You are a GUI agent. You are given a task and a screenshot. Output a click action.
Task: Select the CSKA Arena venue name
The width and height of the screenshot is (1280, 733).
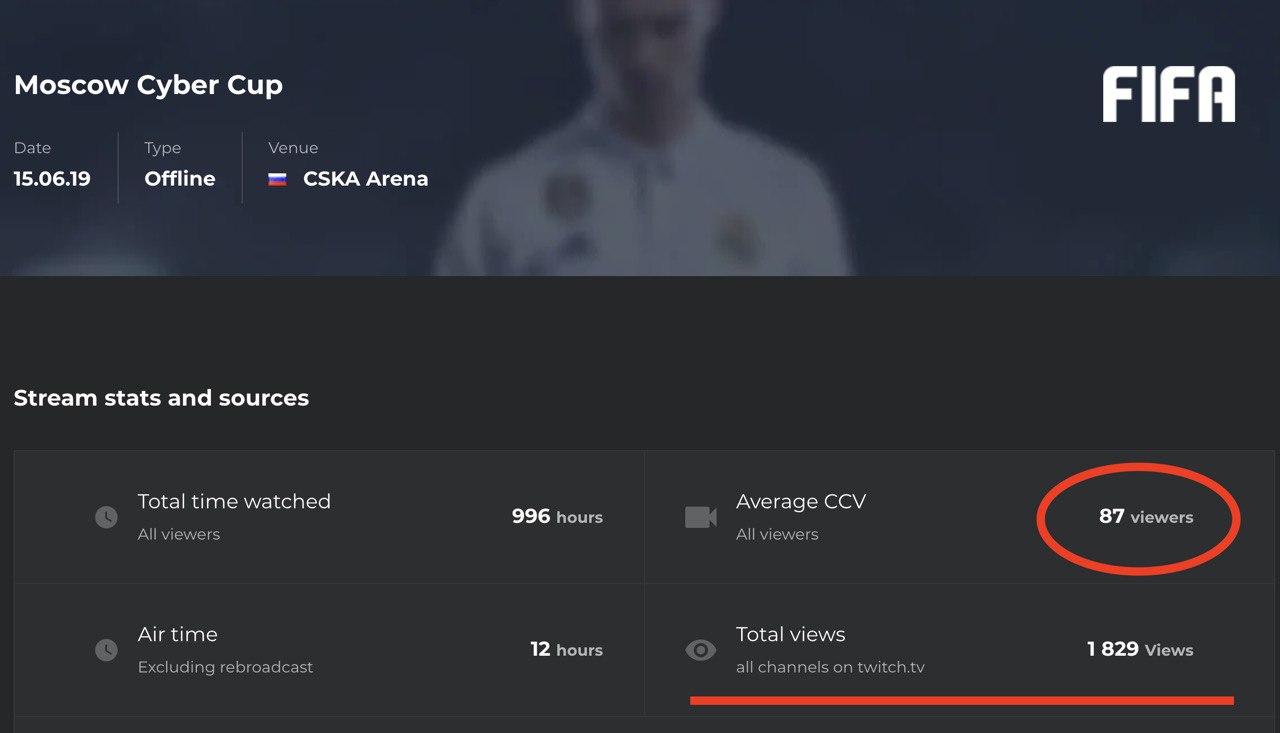pyautogui.click(x=365, y=179)
